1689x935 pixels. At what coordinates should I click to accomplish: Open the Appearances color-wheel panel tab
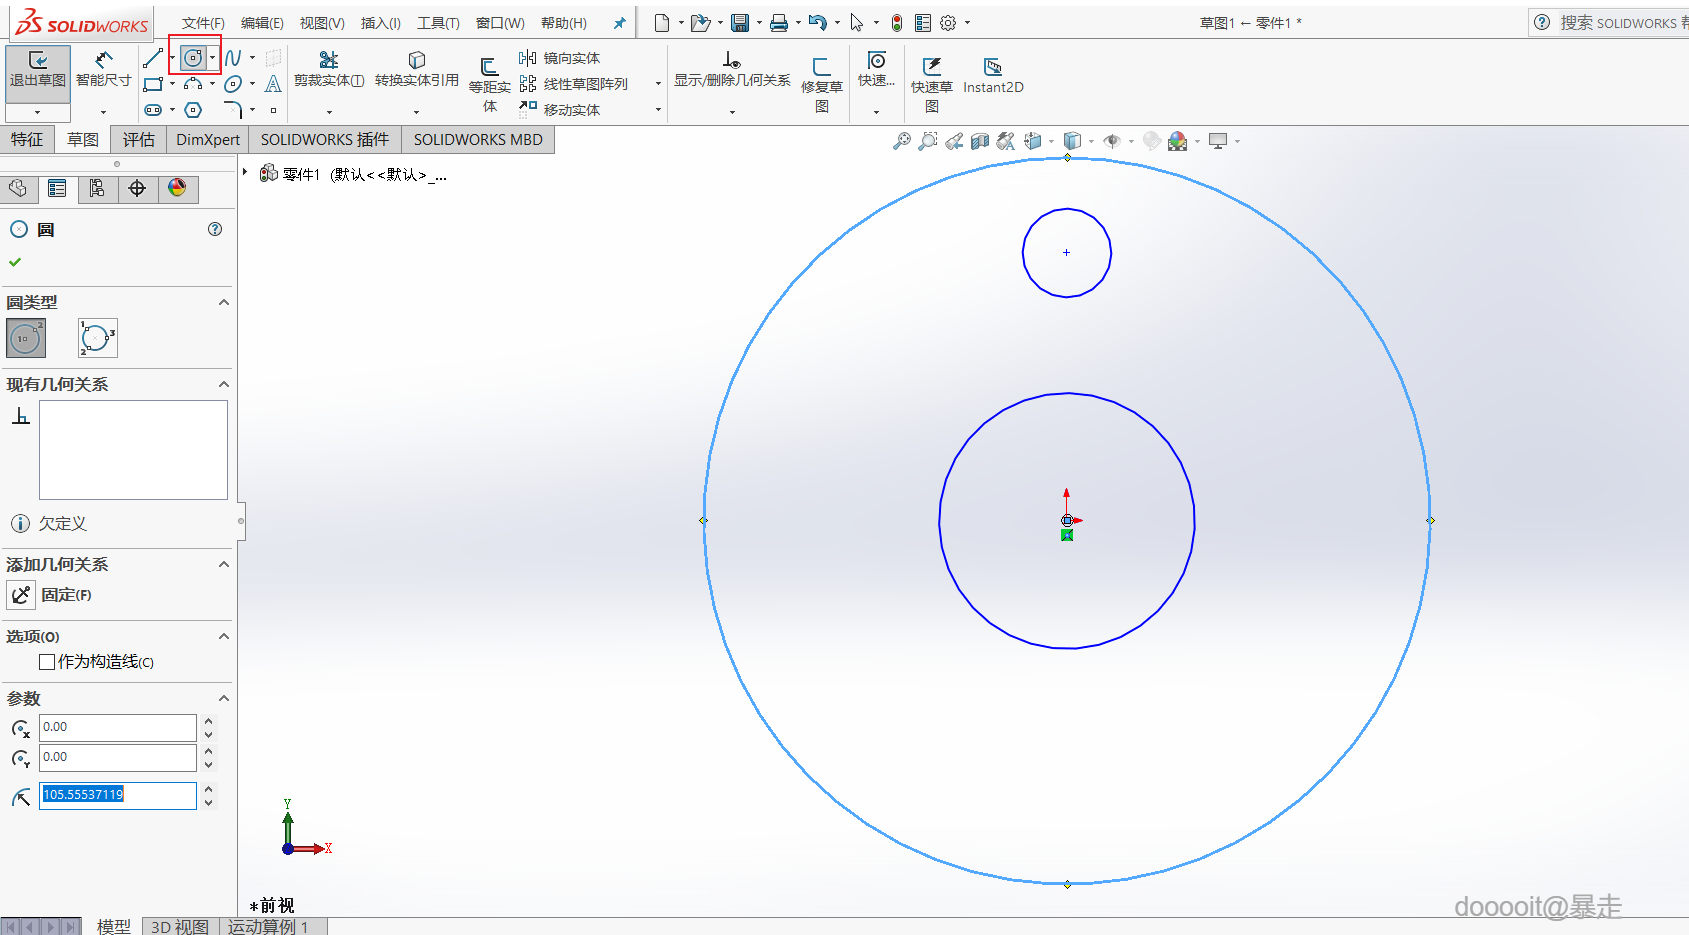pos(177,188)
